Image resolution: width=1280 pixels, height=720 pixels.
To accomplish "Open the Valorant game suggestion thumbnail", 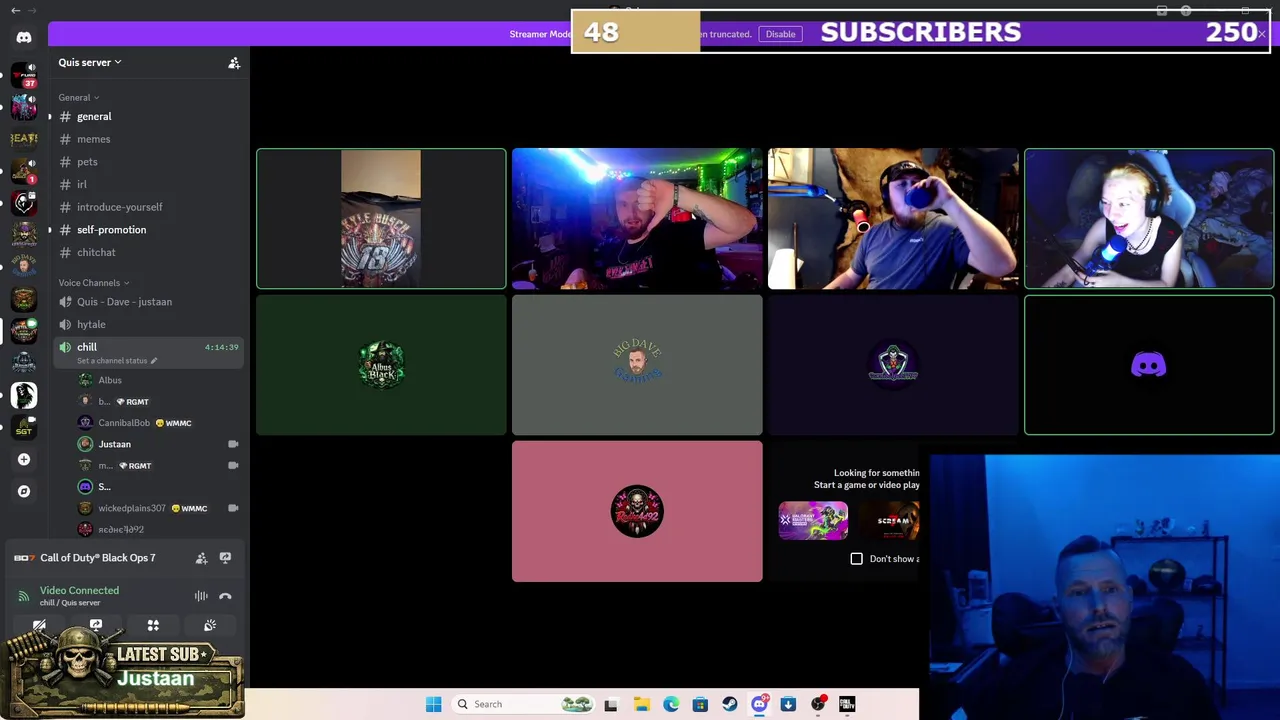I will click(x=813, y=521).
